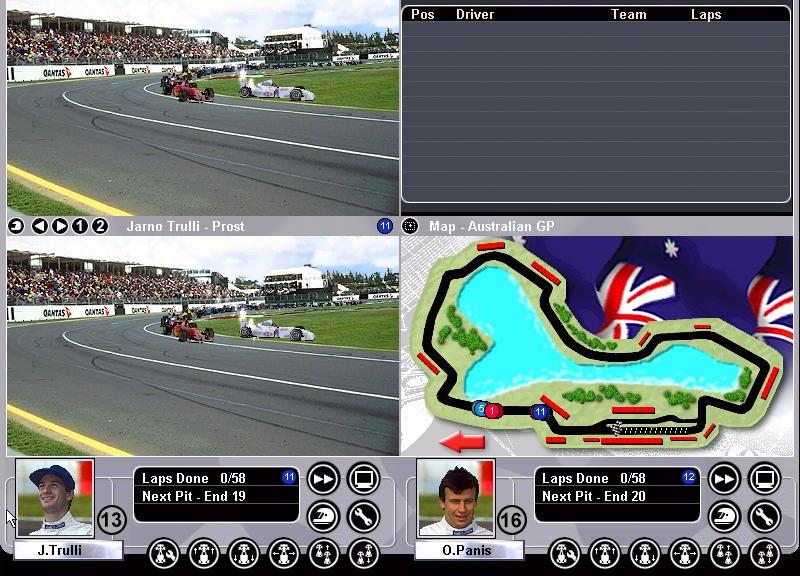Click Panis's car with sideways arrows icon

pyautogui.click(x=684, y=552)
